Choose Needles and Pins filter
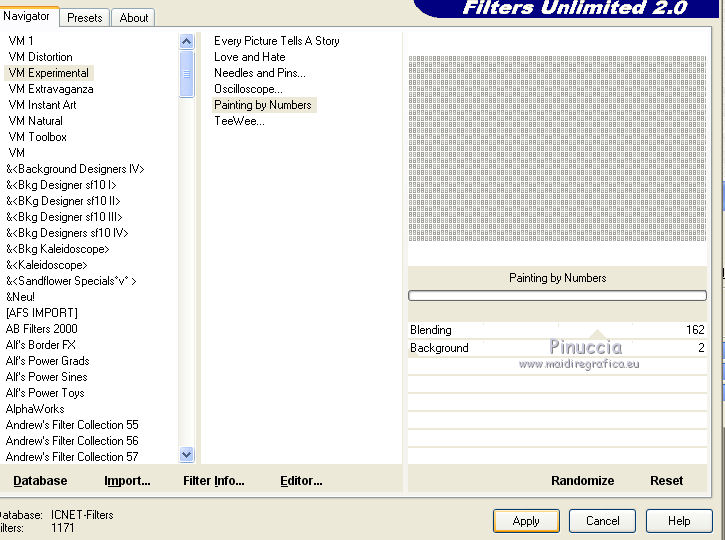The height and width of the screenshot is (540, 725). coord(259,73)
